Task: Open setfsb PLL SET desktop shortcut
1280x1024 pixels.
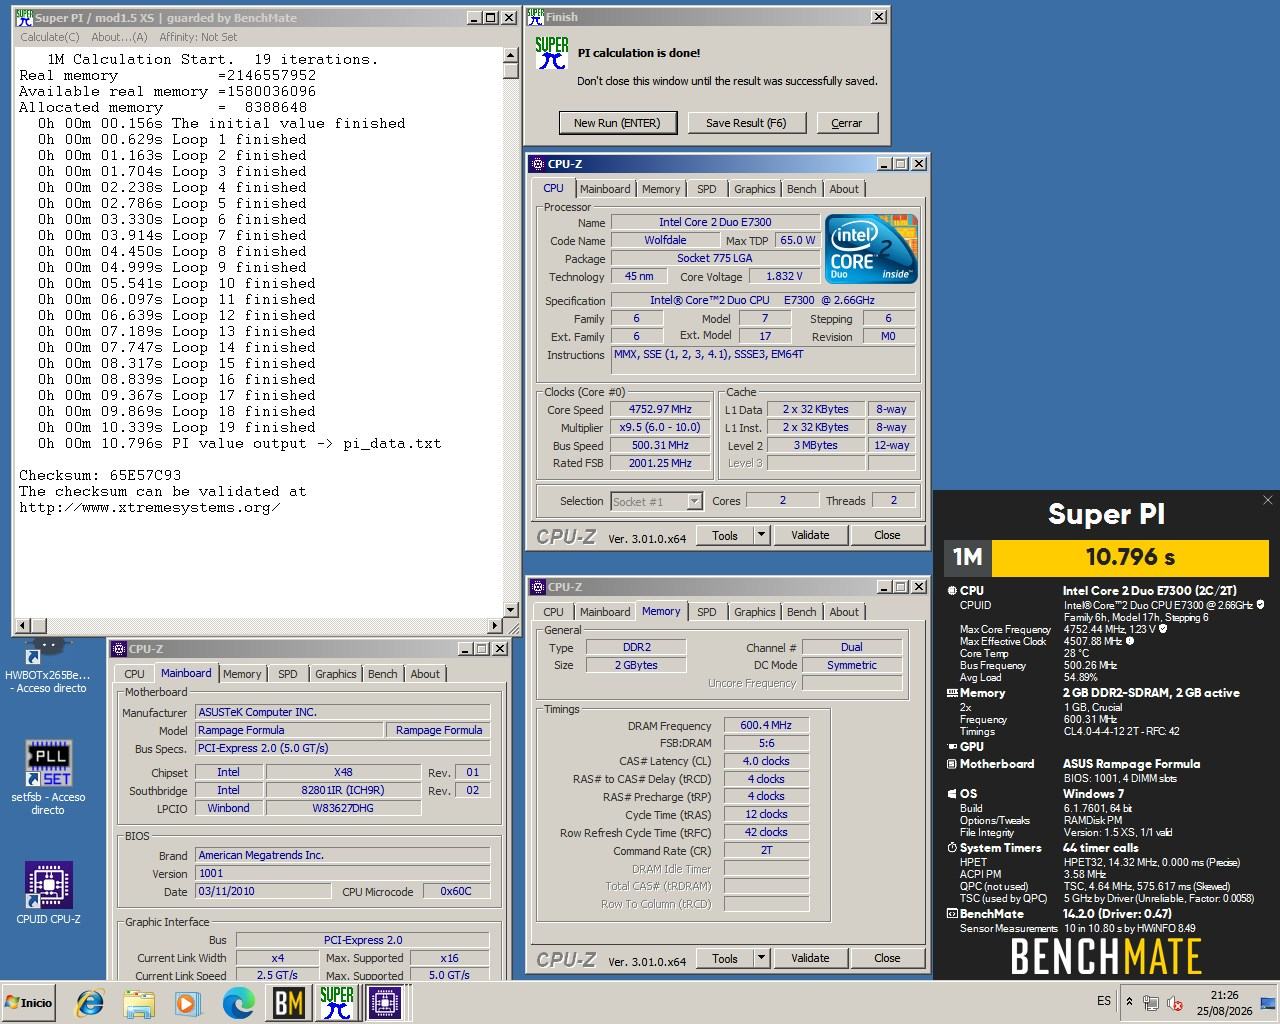Action: click(48, 778)
